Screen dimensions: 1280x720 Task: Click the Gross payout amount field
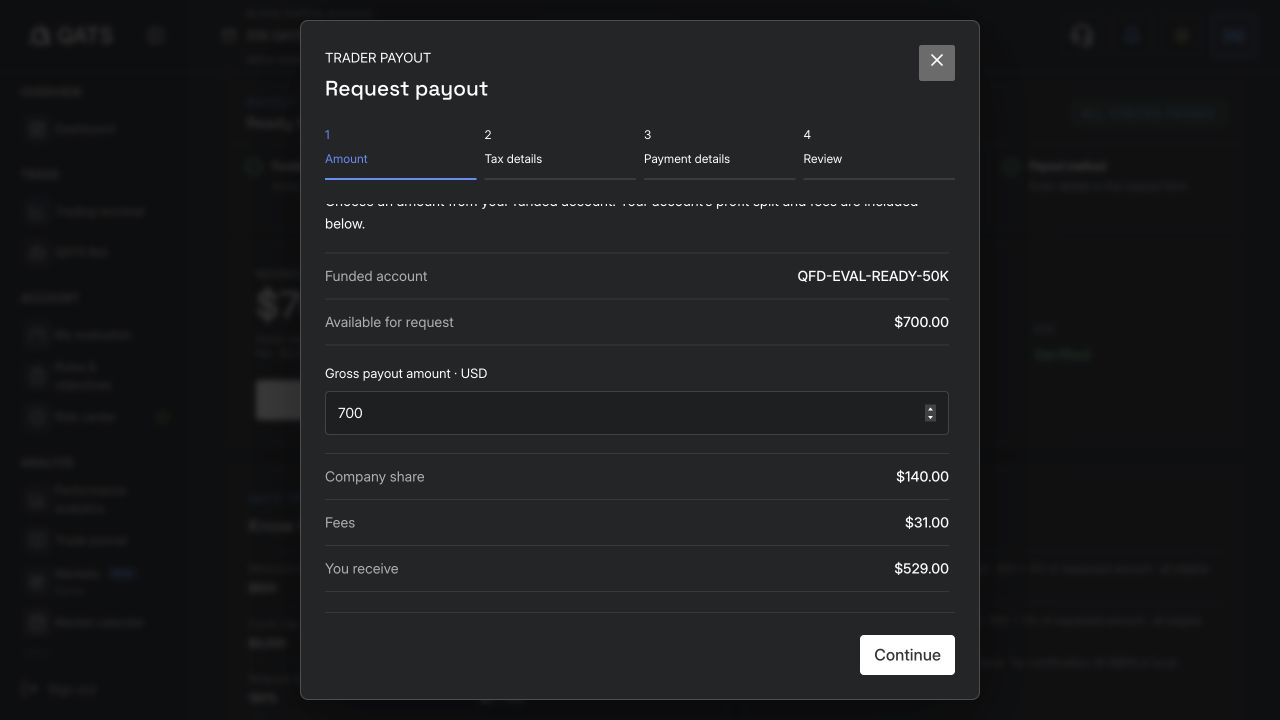coord(637,413)
